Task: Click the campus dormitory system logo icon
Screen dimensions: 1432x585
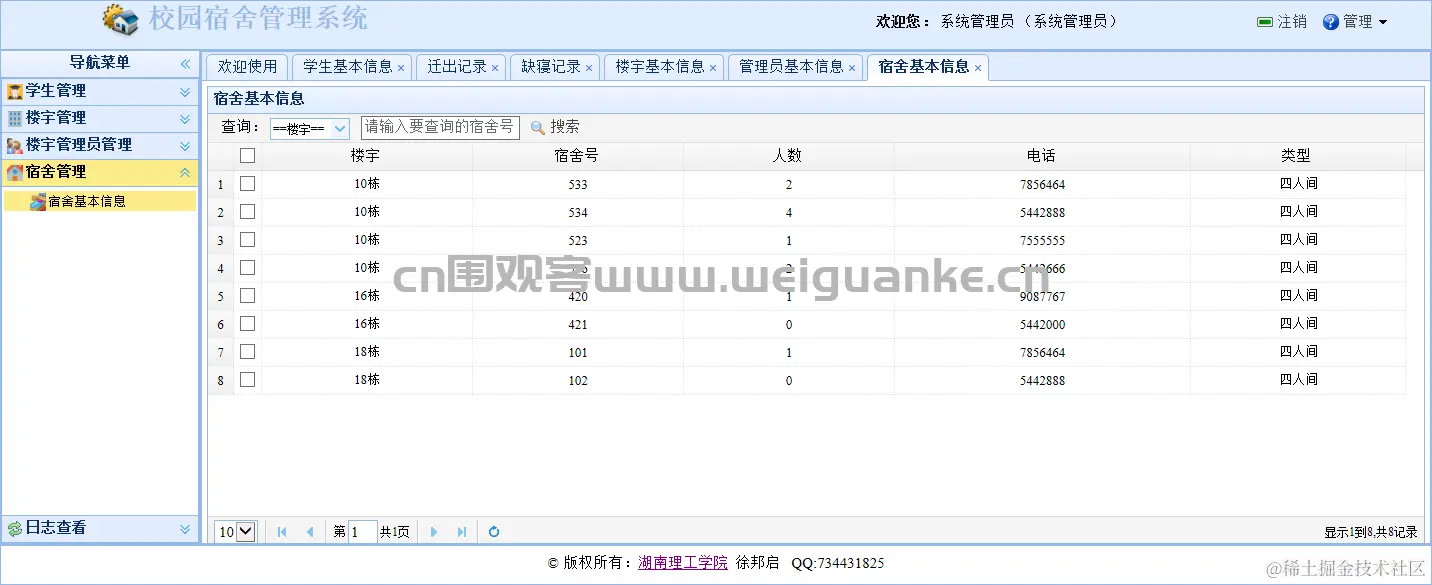Action: [120, 19]
